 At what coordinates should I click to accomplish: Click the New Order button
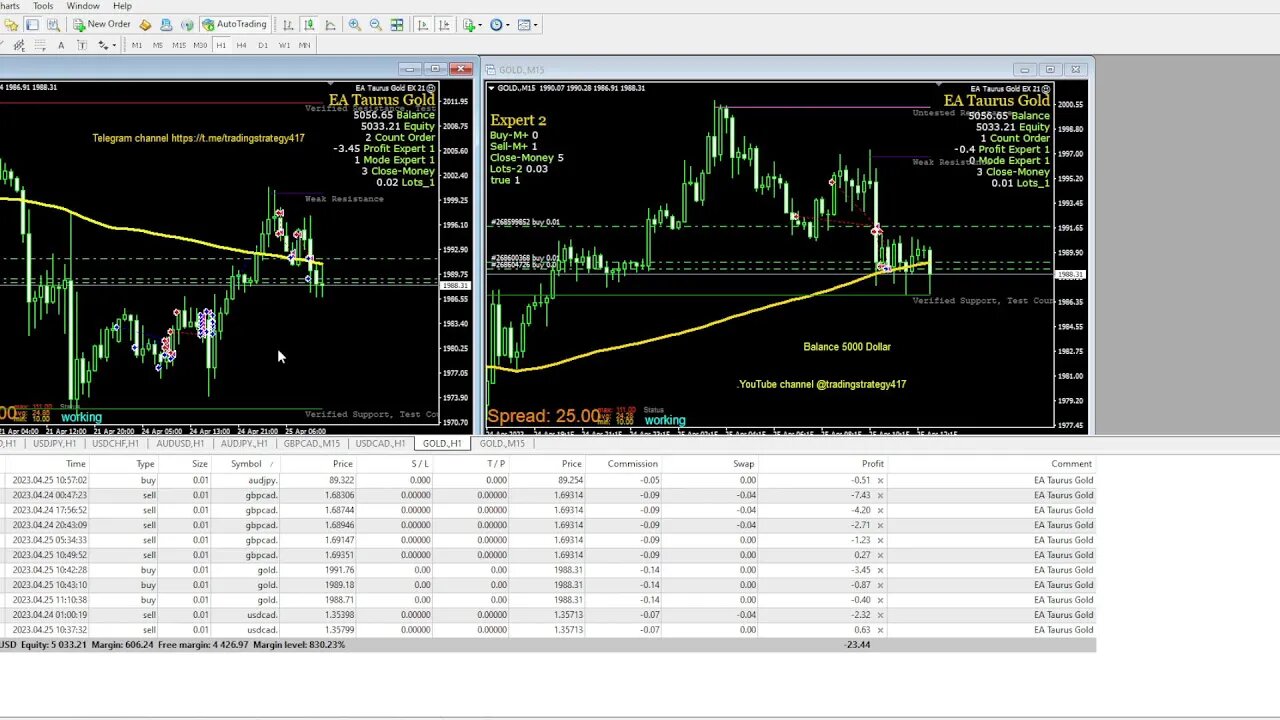coord(102,24)
